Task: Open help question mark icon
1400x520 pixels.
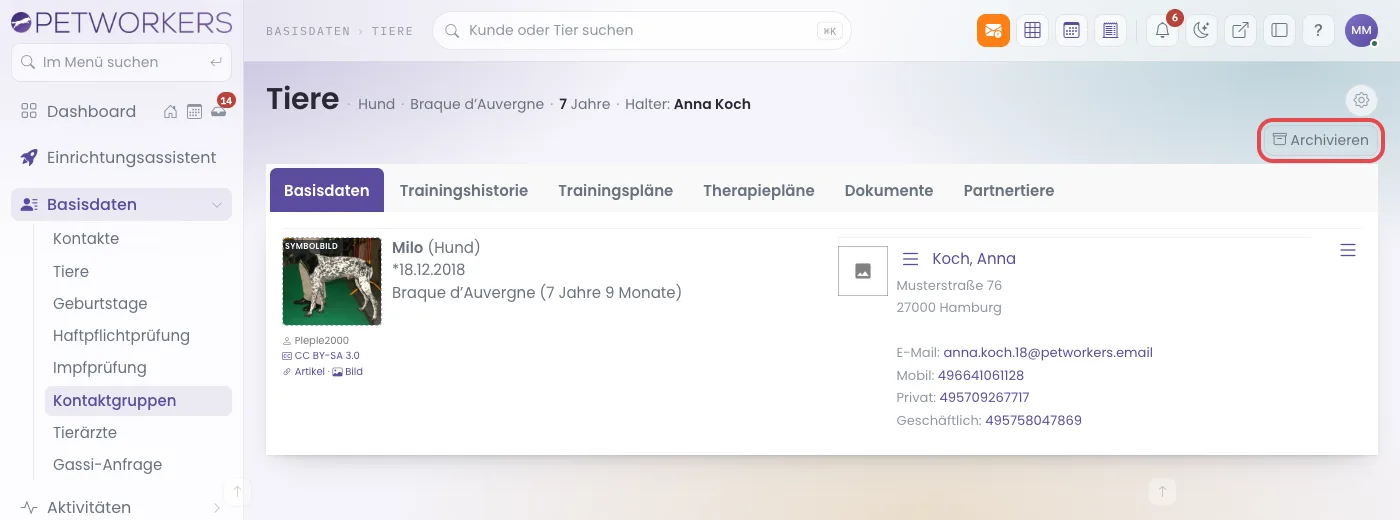Action: (x=1318, y=30)
